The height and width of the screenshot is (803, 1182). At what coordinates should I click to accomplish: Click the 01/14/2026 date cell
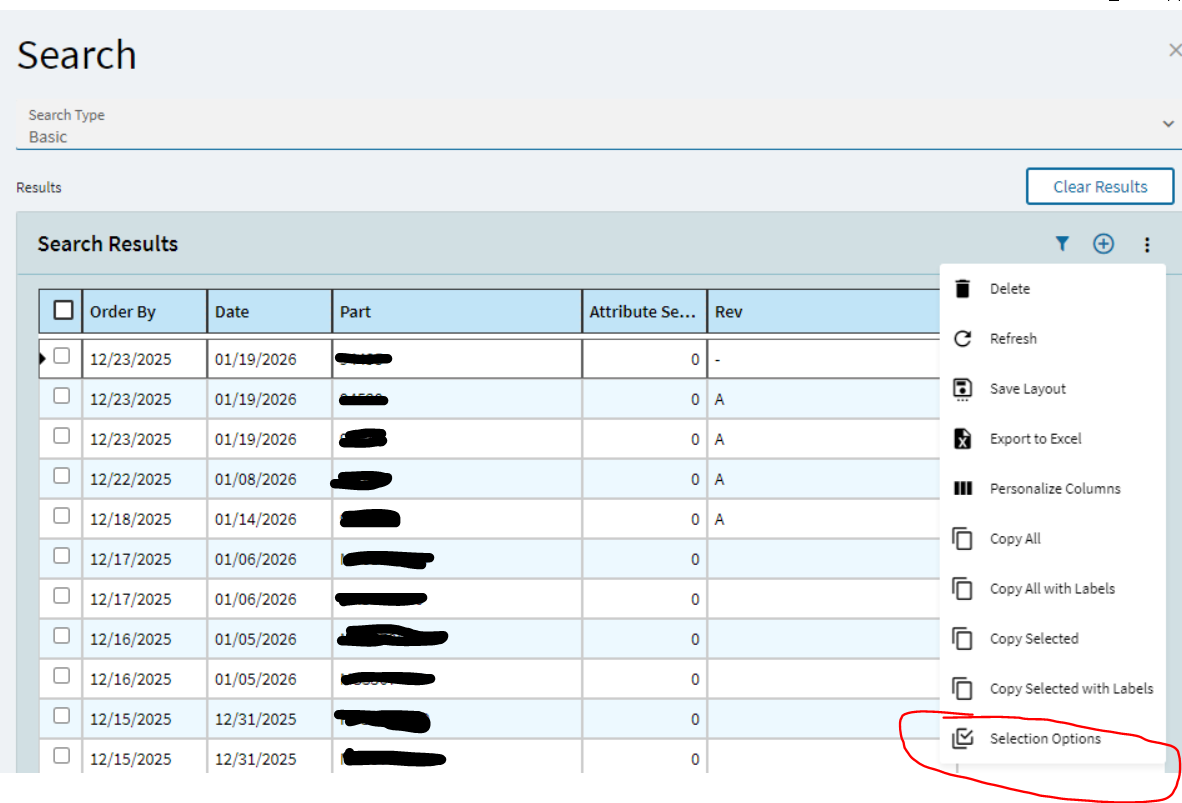(270, 519)
